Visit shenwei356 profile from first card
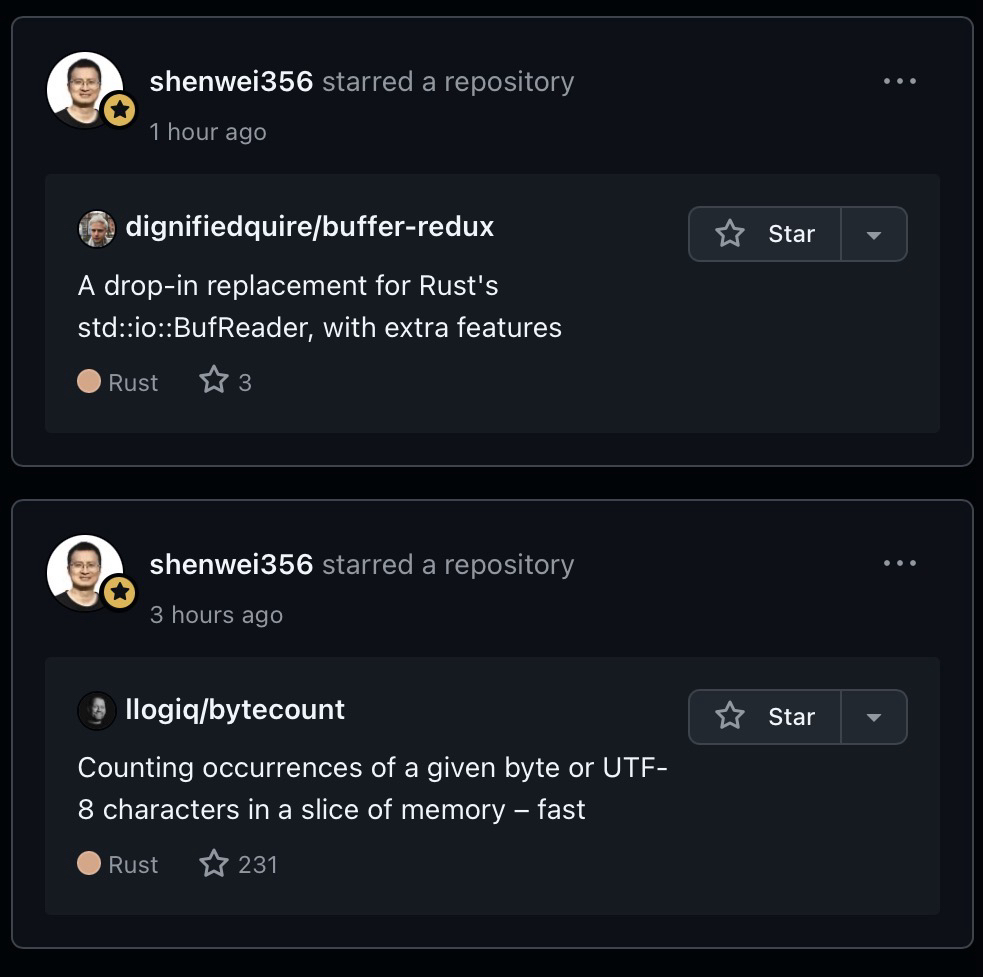 click(x=231, y=82)
